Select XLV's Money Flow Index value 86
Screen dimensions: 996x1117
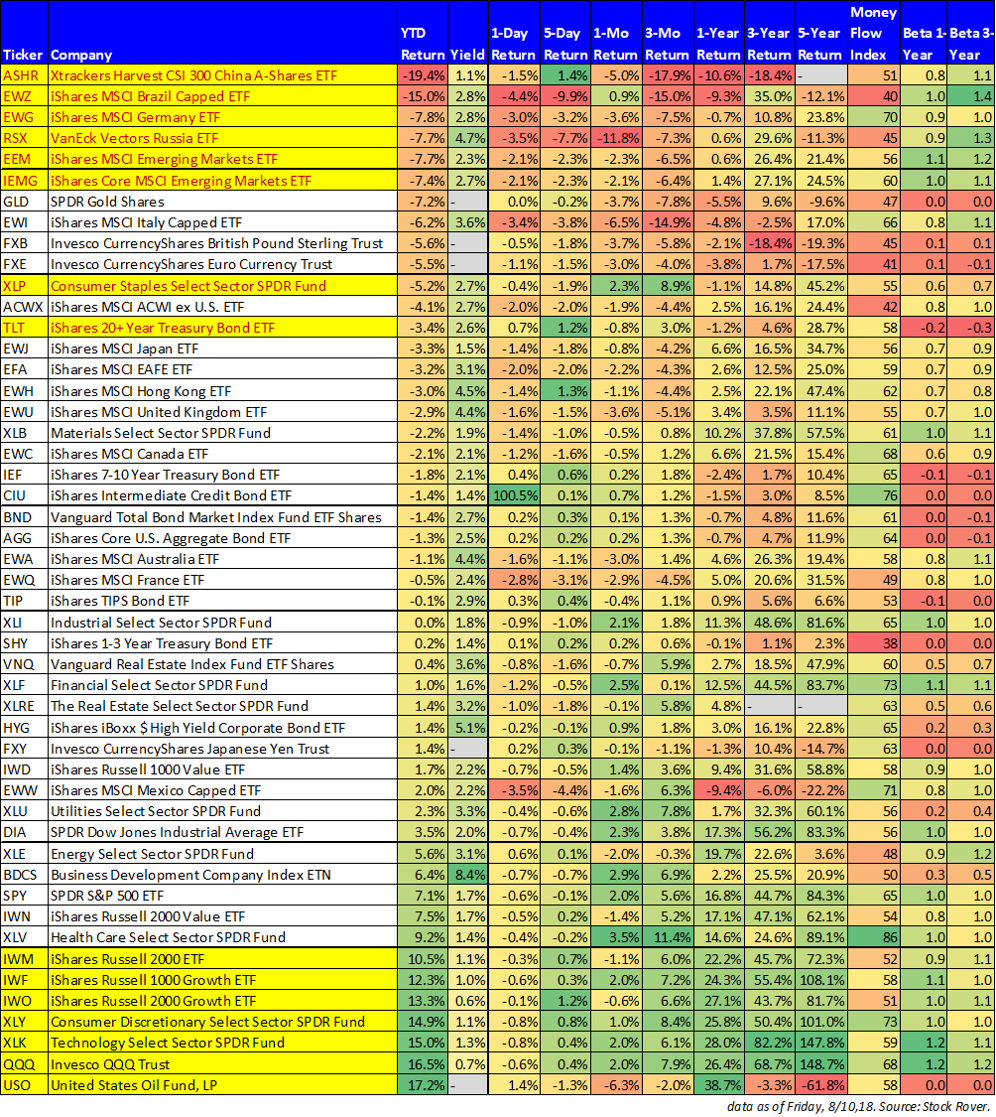873,937
